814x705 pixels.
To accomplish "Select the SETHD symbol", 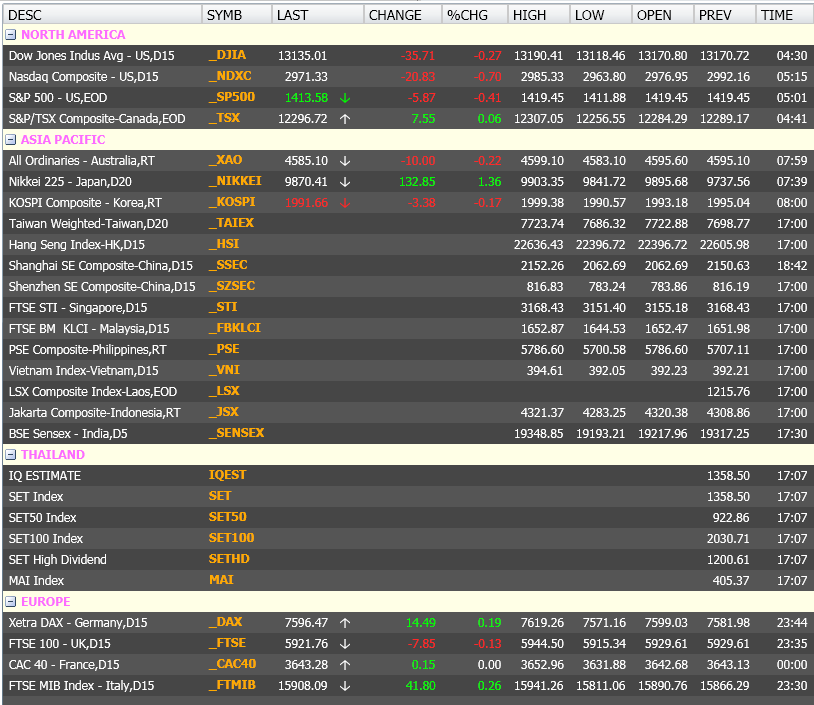I will point(229,559).
